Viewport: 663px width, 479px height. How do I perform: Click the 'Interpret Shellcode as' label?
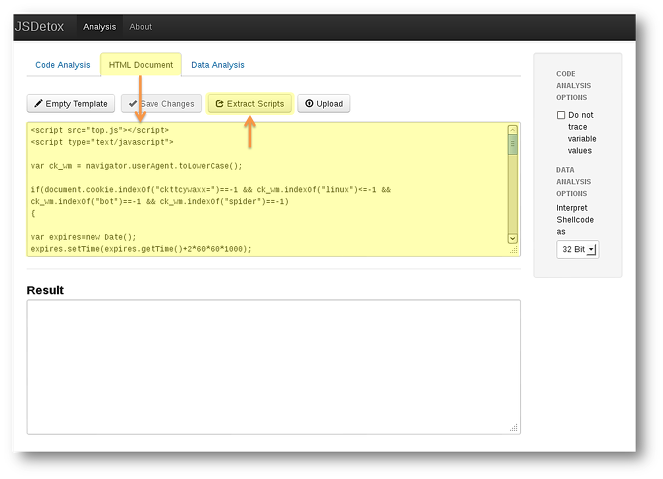[x=575, y=220]
